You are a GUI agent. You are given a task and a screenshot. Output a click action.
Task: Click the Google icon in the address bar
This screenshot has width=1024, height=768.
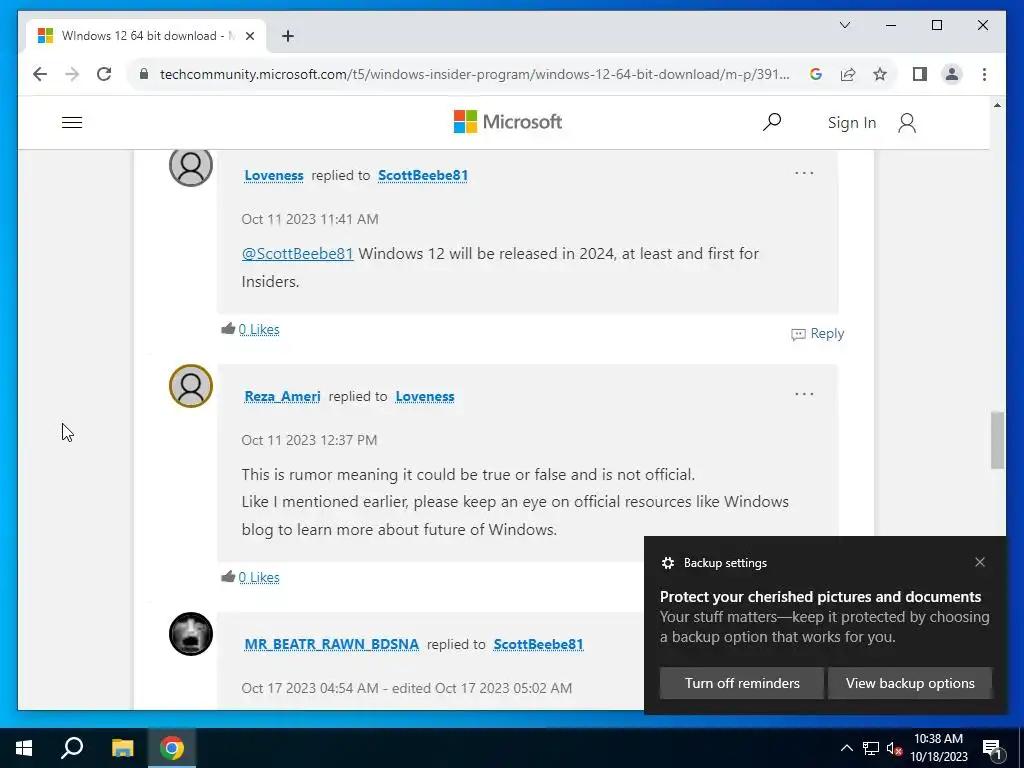816,74
